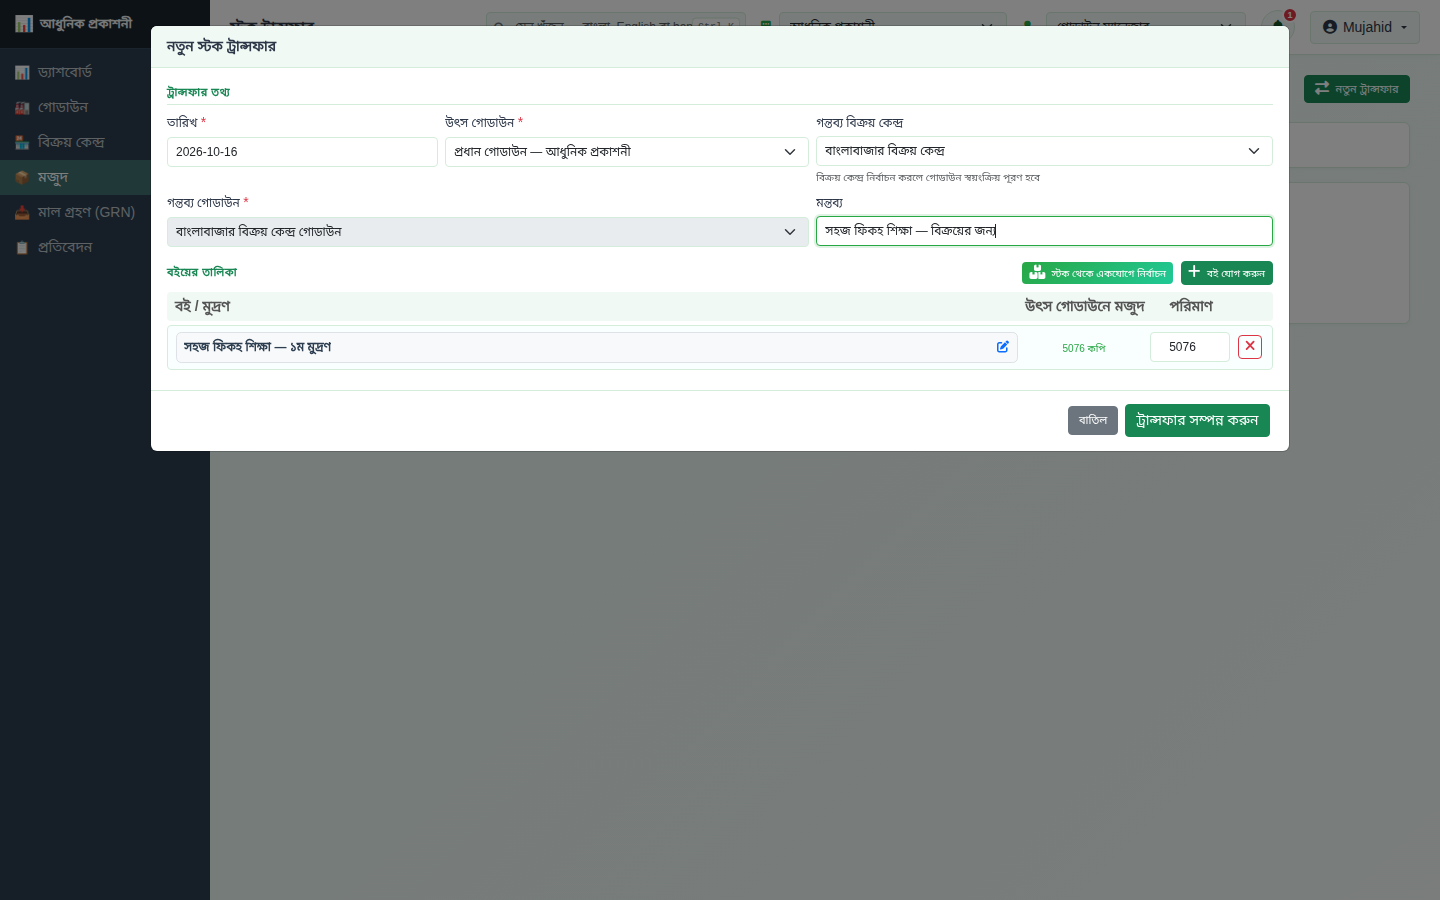Click the পরিমাণ quantity field showing 5076
Screen dimensions: 1440x900
tap(1190, 347)
